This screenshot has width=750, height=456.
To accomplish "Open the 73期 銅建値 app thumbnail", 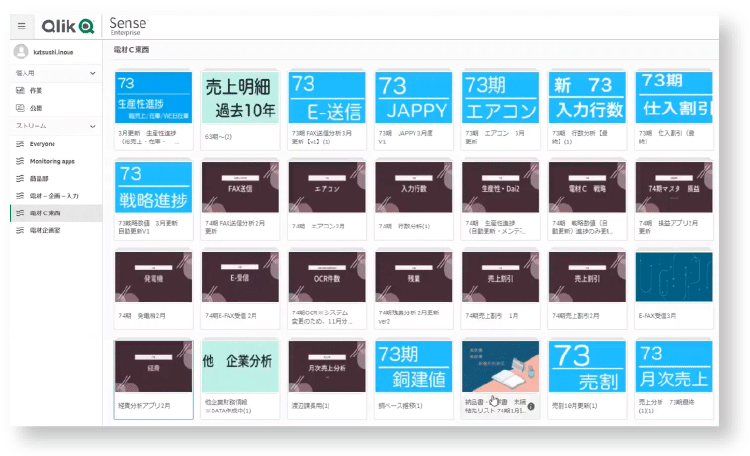I will 414,367.
